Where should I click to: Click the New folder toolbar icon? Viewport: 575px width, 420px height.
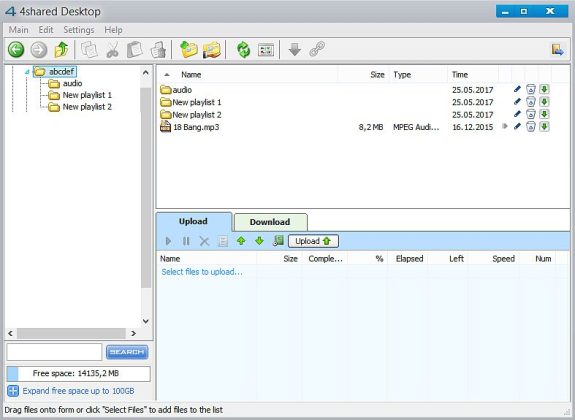[x=189, y=50]
